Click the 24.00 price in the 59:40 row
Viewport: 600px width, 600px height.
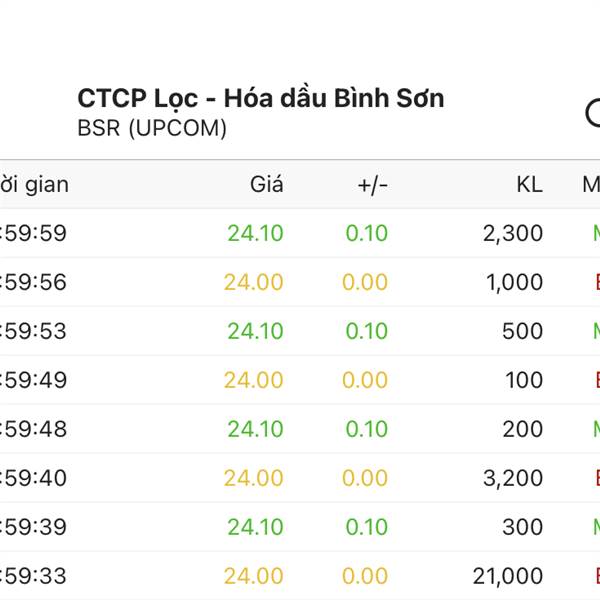pos(253,478)
